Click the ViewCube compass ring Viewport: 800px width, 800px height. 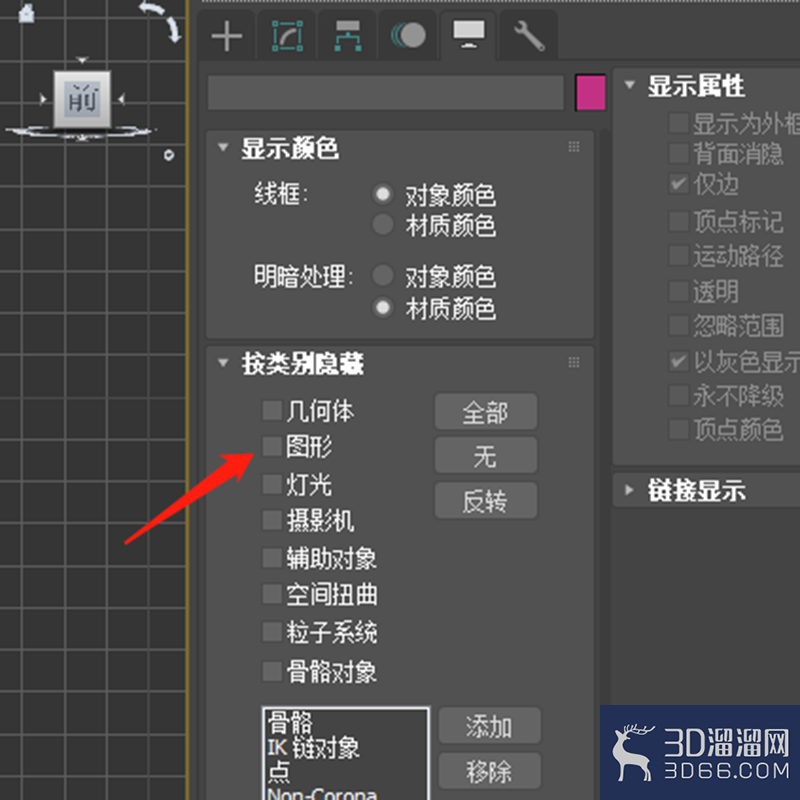[79, 133]
